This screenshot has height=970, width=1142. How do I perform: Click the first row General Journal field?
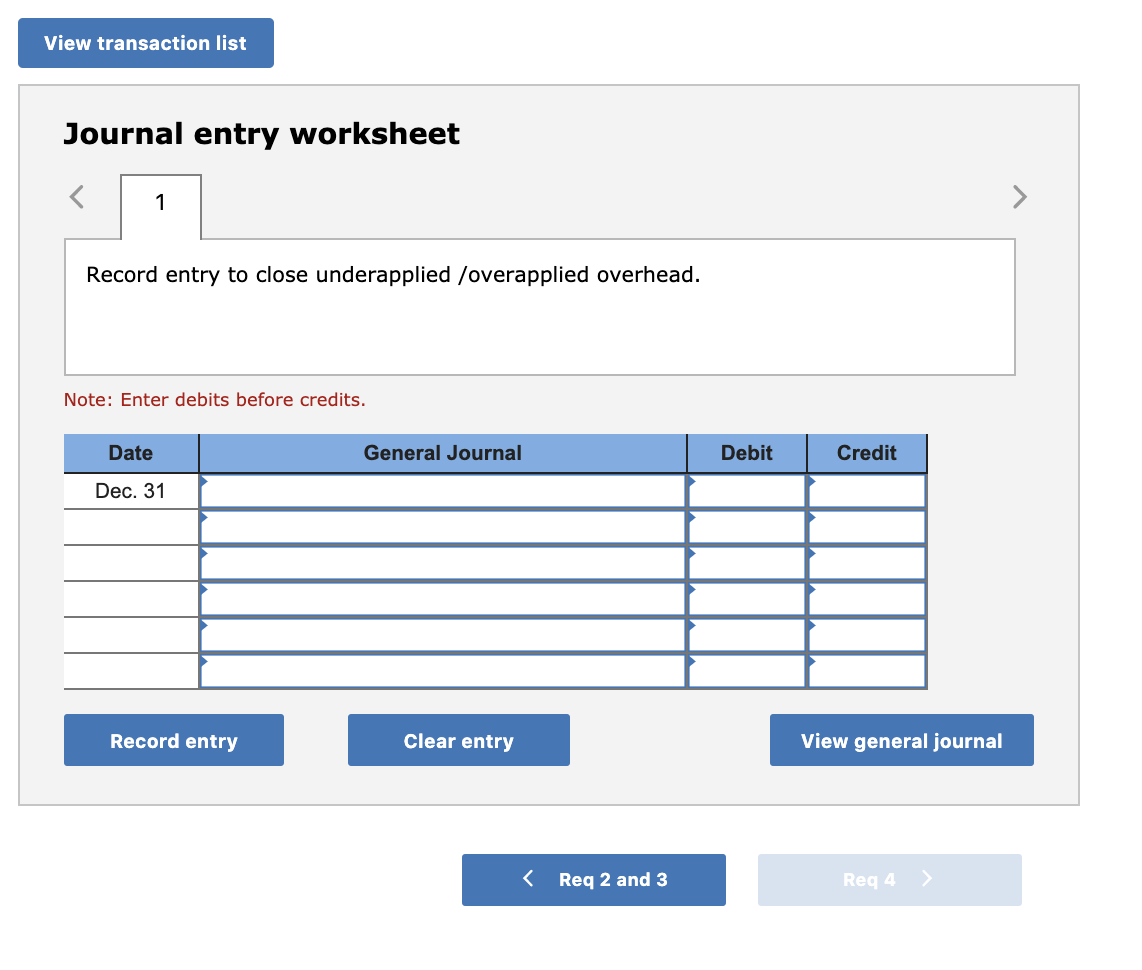point(443,491)
